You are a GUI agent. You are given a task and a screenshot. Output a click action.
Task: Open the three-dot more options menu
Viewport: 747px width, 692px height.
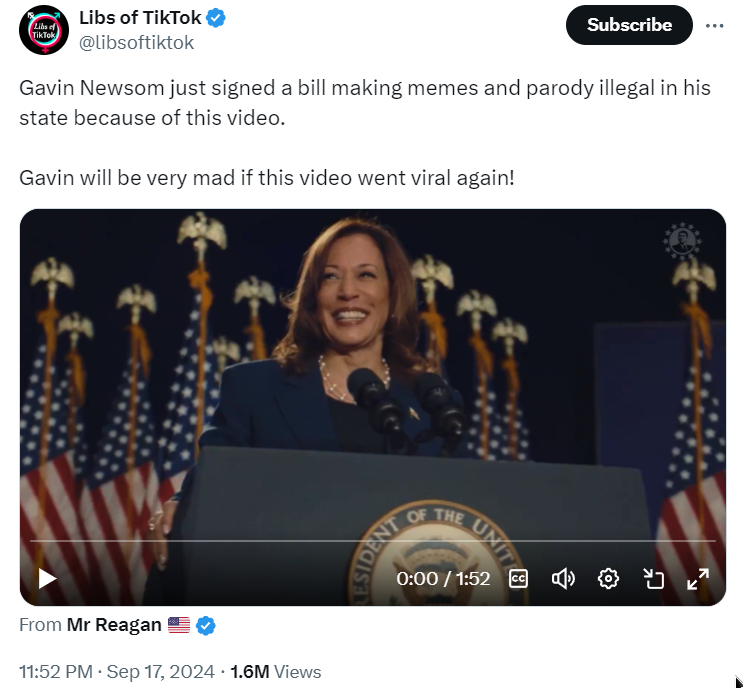[714, 25]
